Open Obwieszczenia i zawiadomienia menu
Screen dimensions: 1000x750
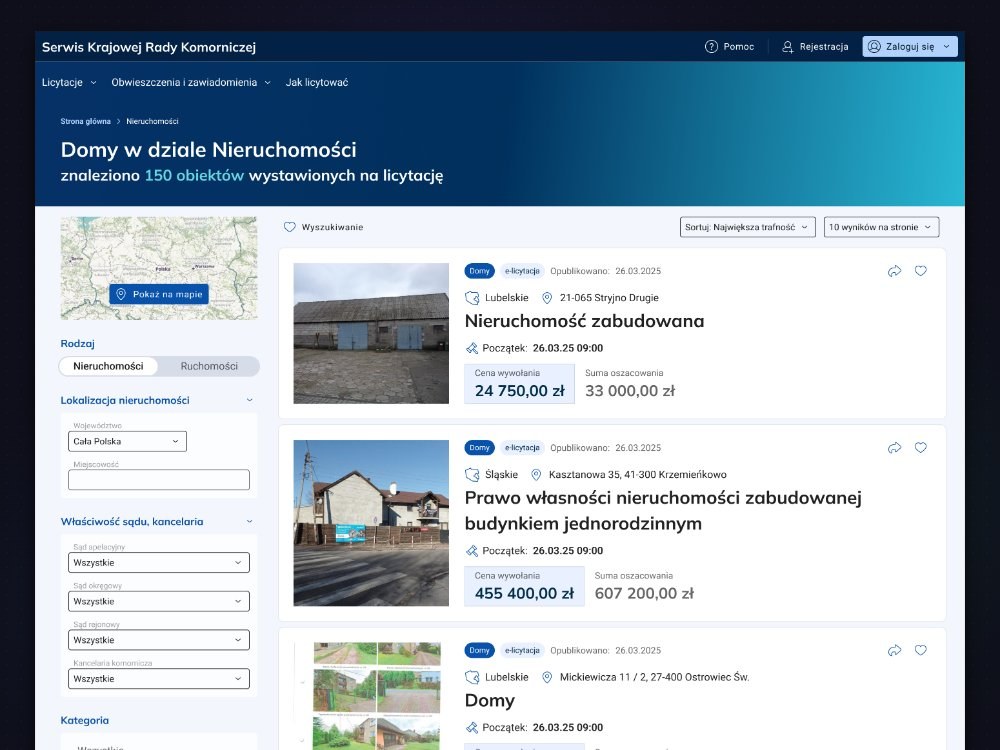coord(191,82)
